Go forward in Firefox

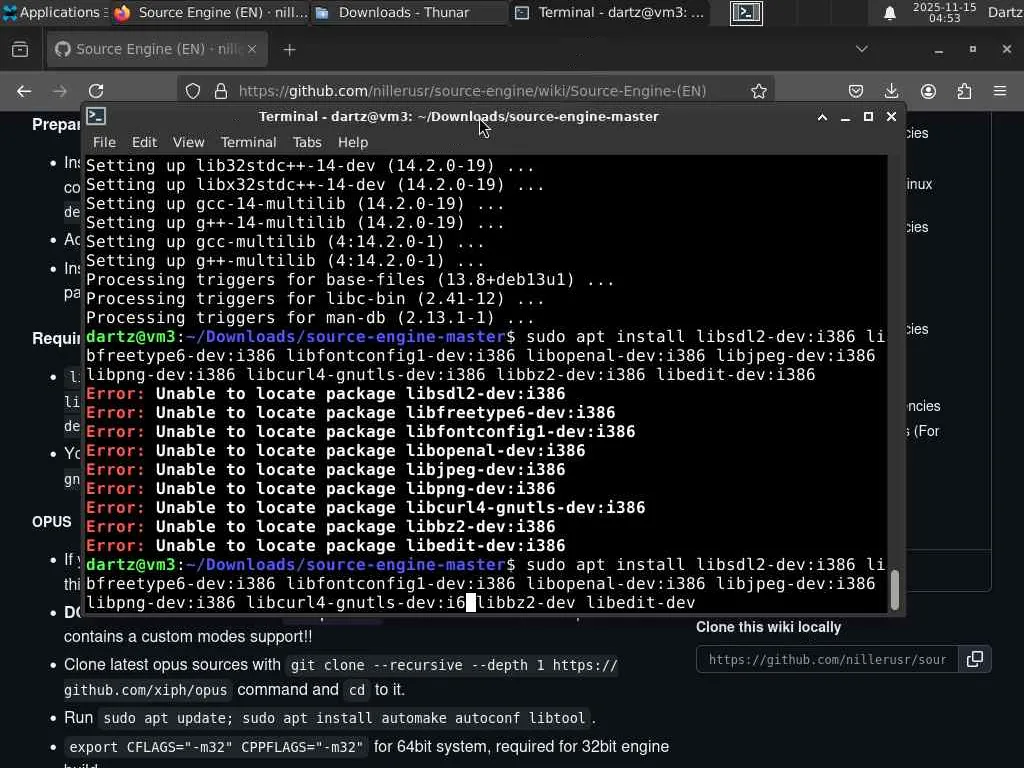[x=60, y=91]
